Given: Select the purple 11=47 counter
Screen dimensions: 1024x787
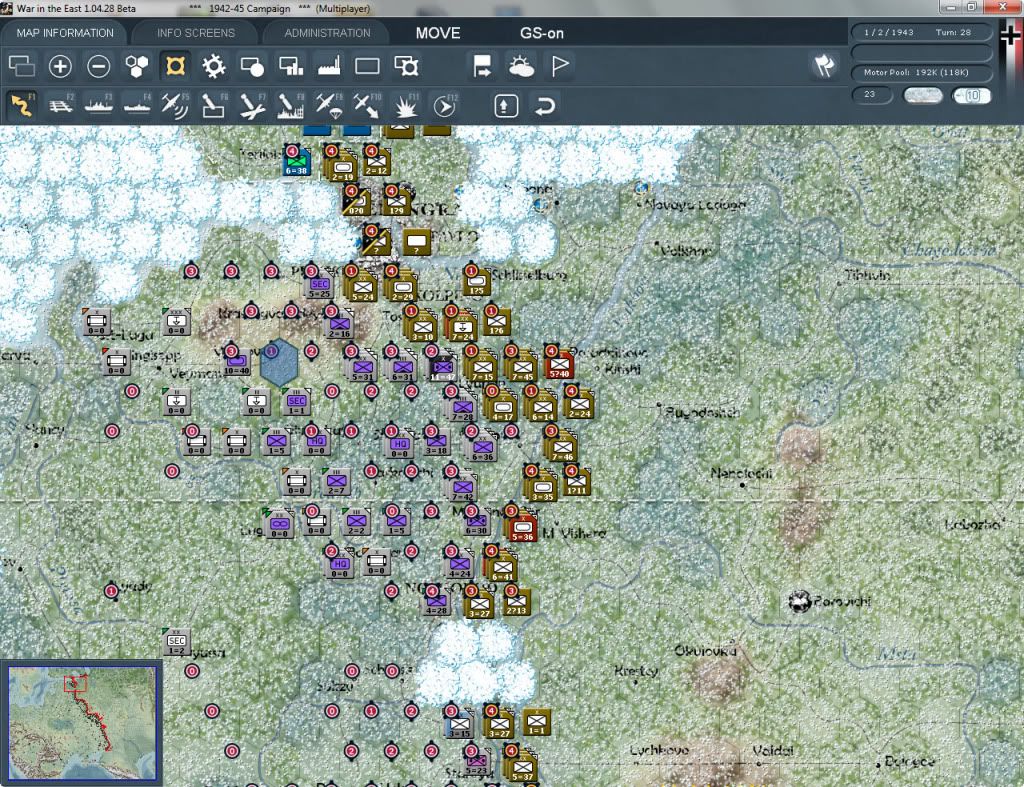Looking at the screenshot, I should (x=443, y=368).
